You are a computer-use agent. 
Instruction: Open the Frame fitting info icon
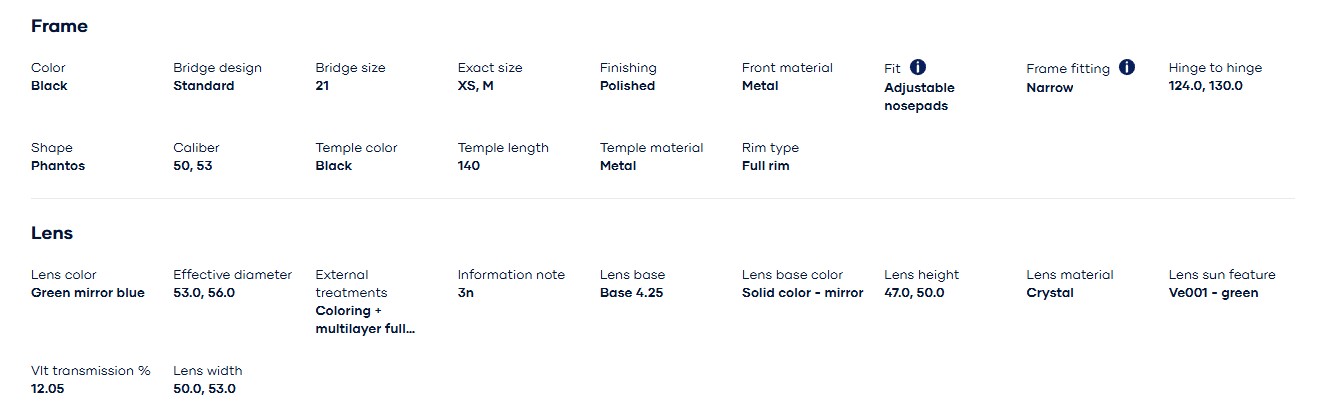click(1127, 67)
